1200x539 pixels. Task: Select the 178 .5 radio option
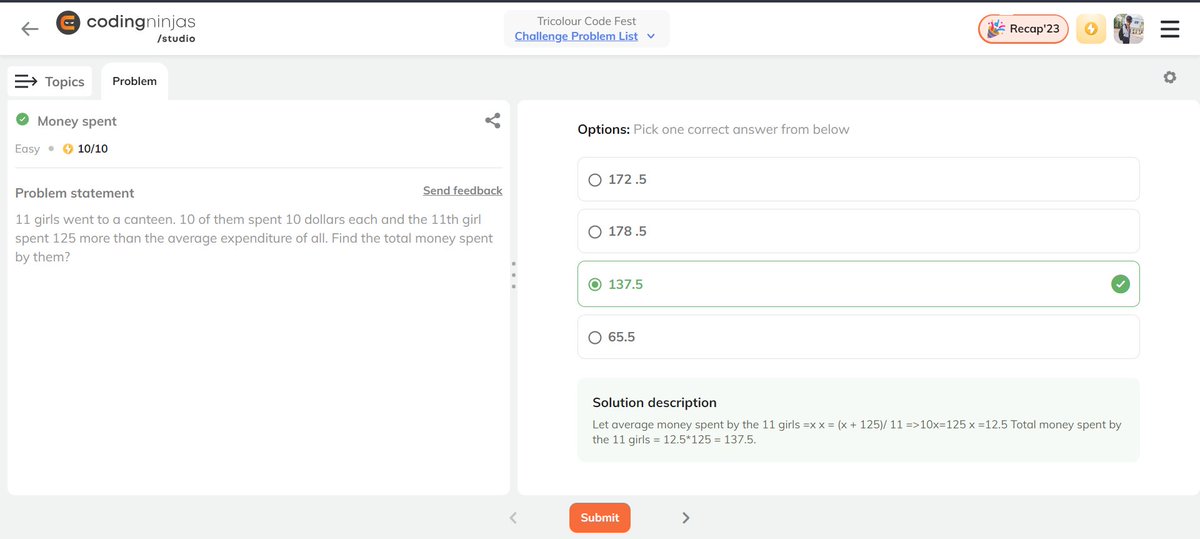coord(595,232)
